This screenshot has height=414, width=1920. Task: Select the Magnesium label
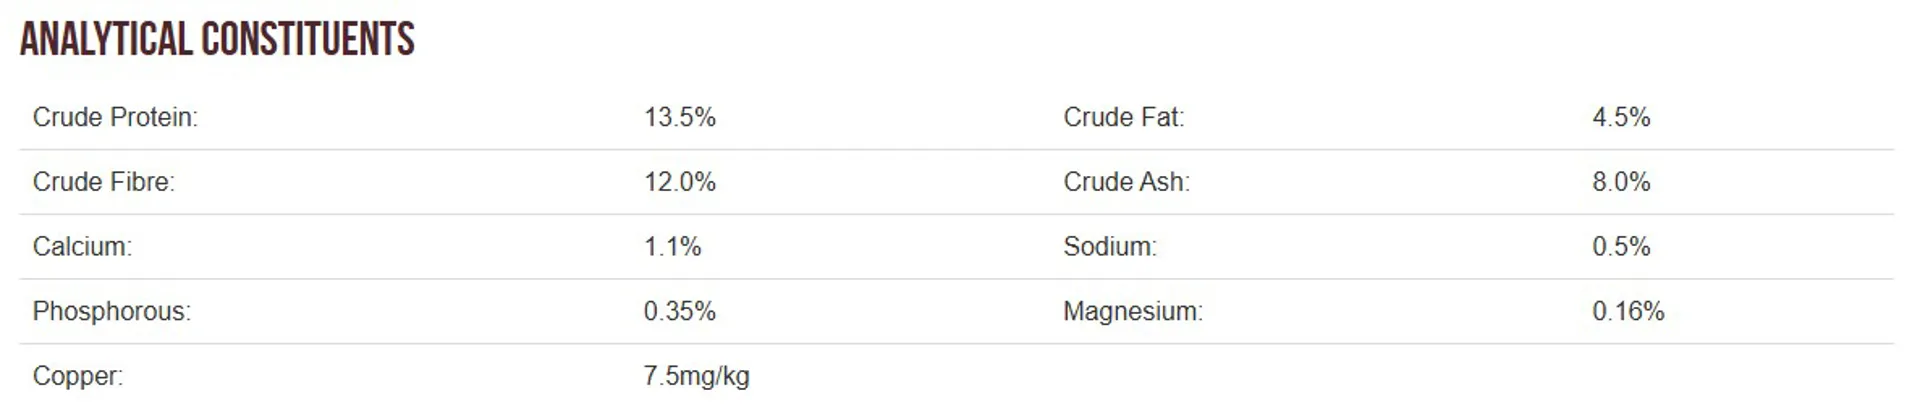(x=1133, y=311)
